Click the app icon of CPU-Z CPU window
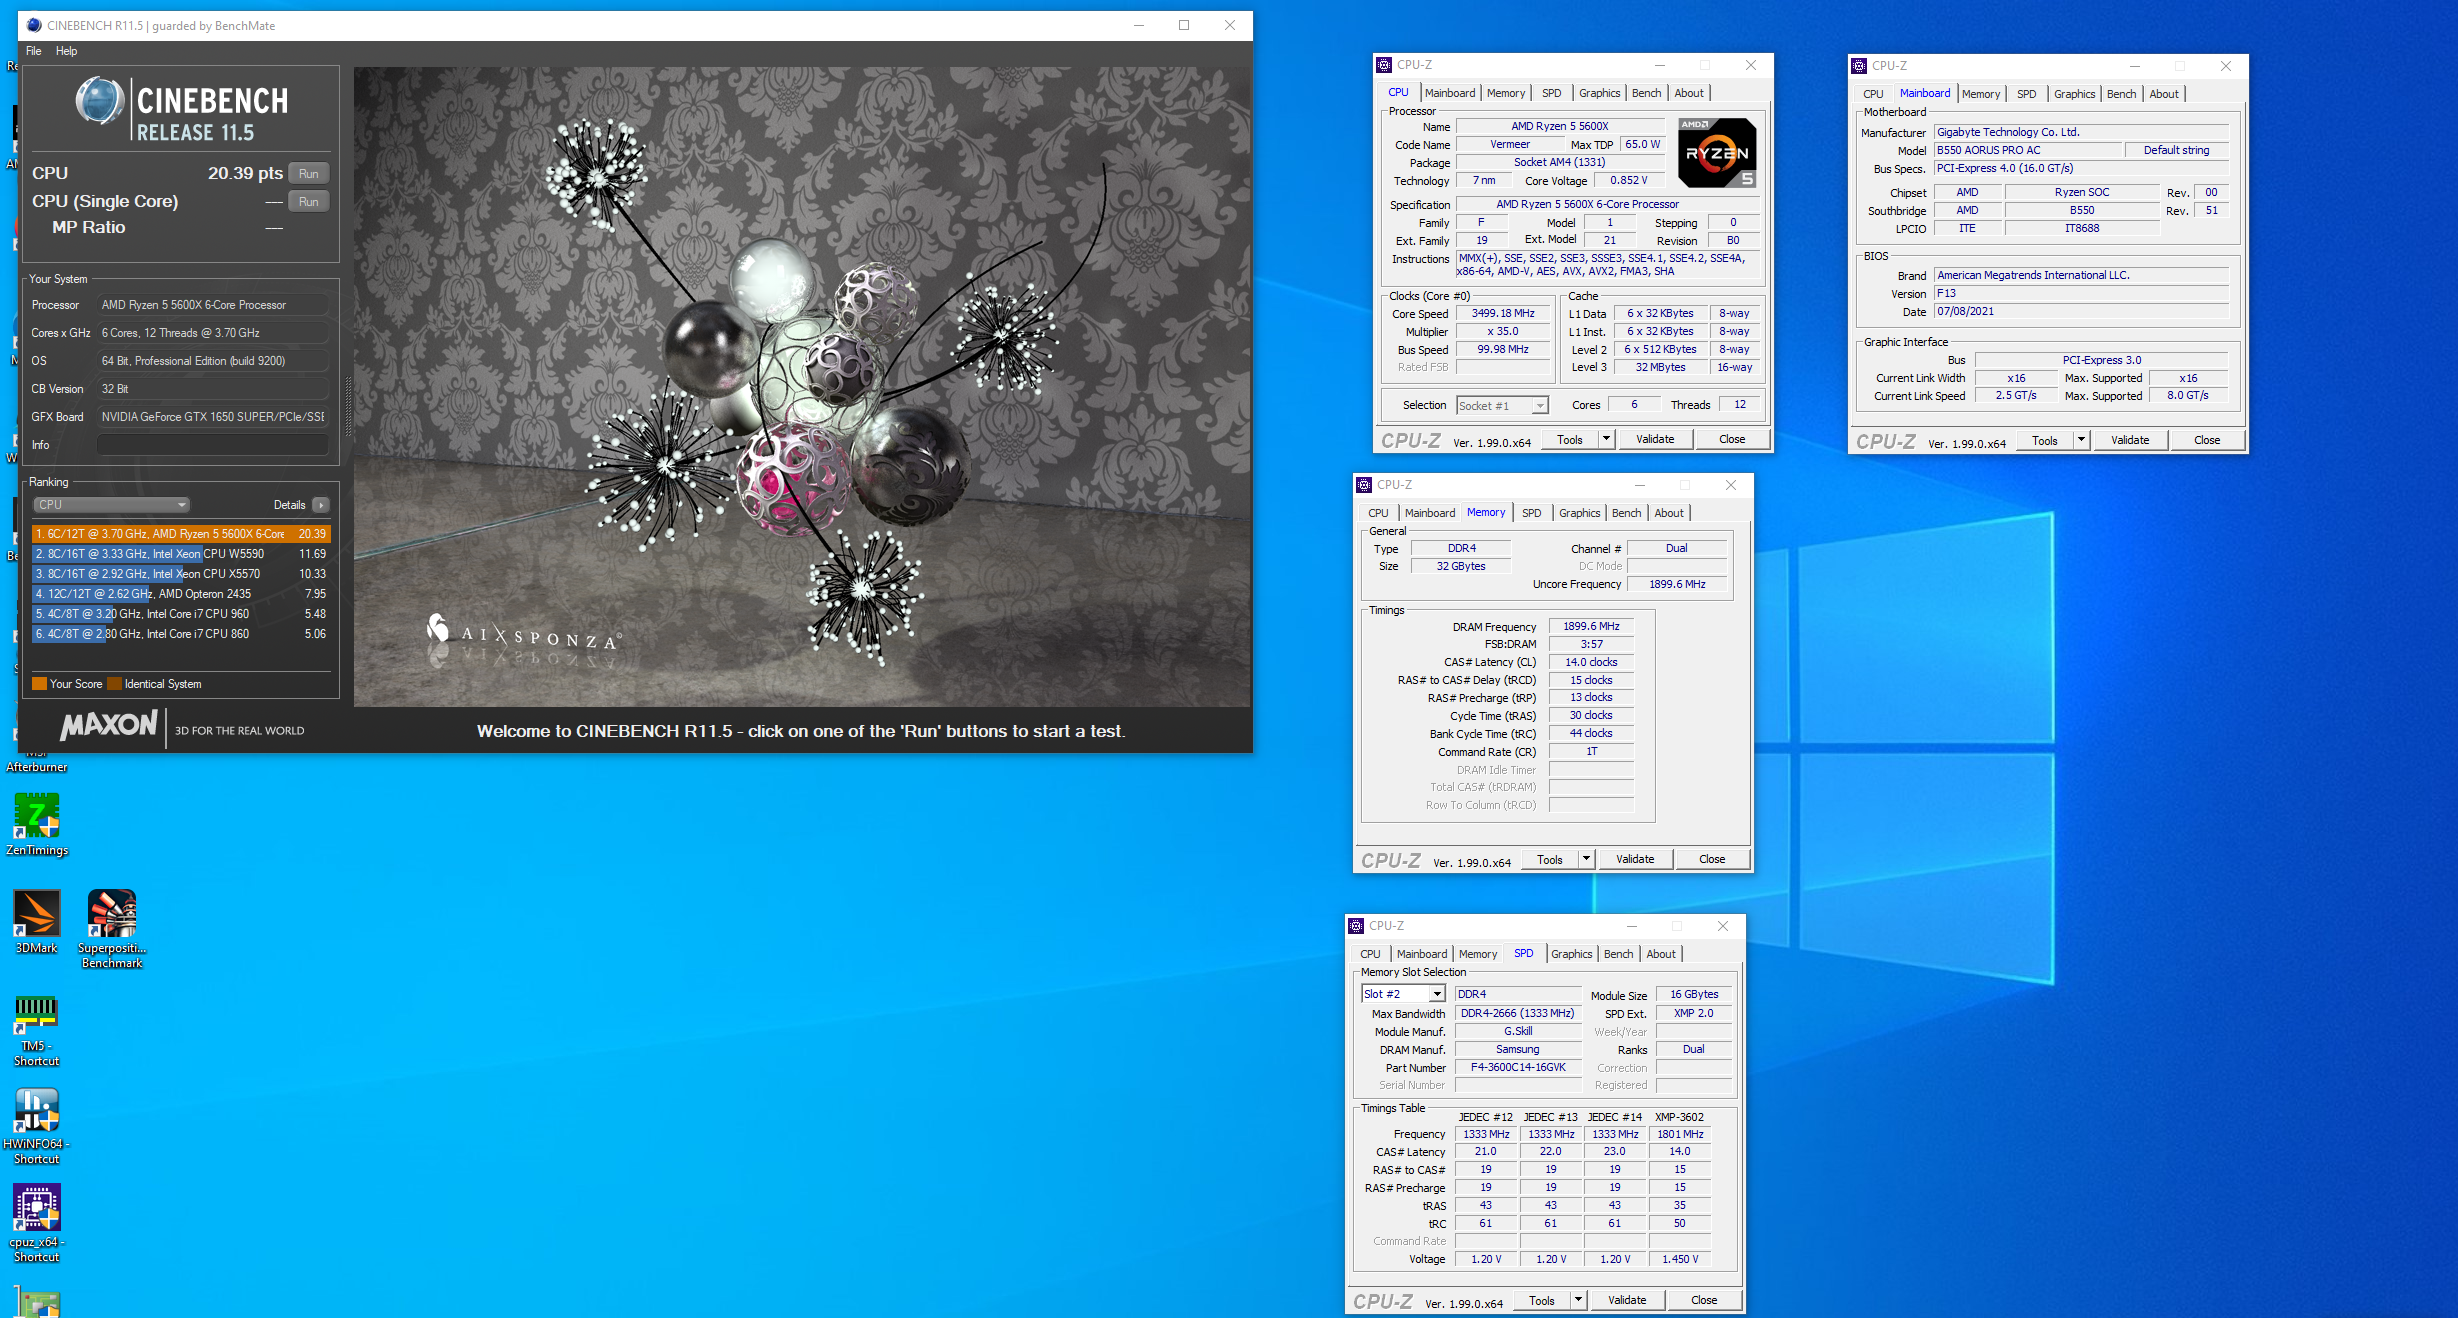This screenshot has height=1318, width=2458. (1384, 65)
